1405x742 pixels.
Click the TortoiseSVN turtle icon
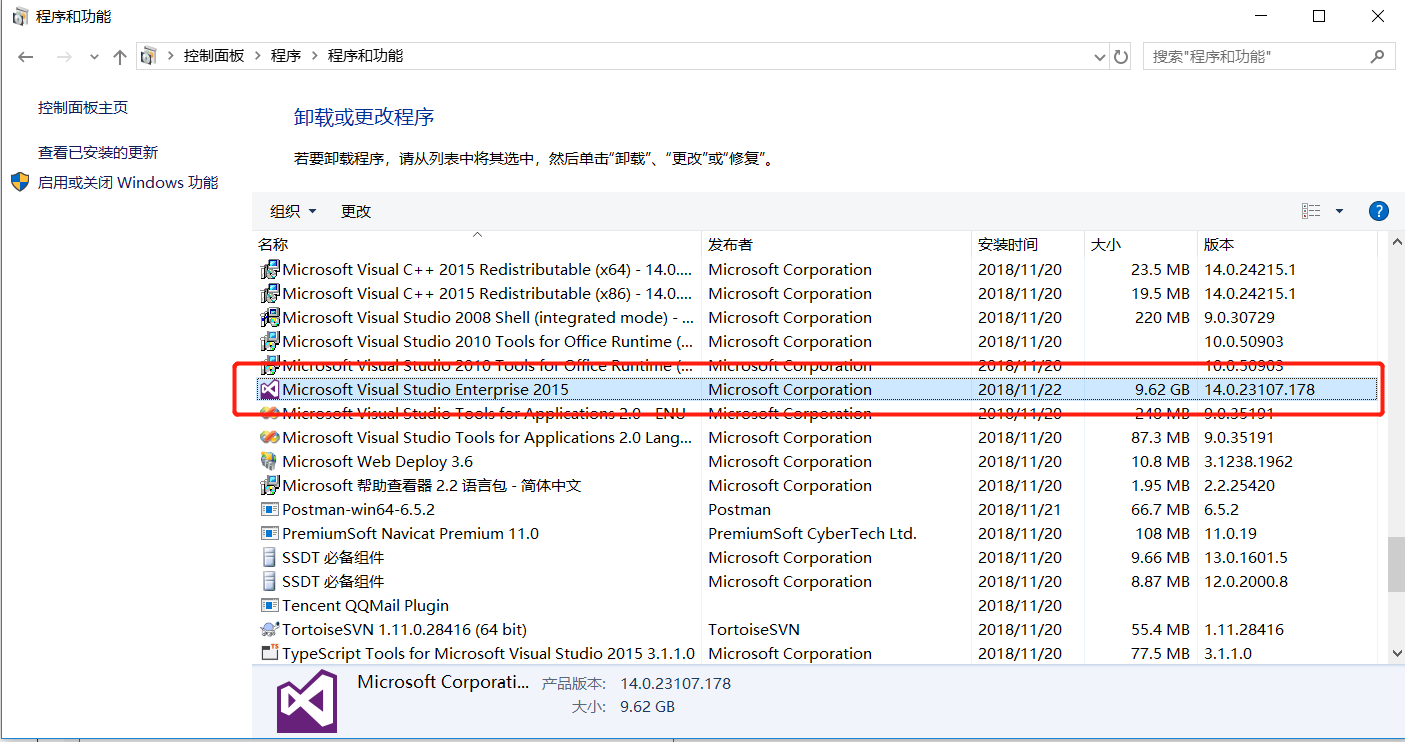(269, 629)
